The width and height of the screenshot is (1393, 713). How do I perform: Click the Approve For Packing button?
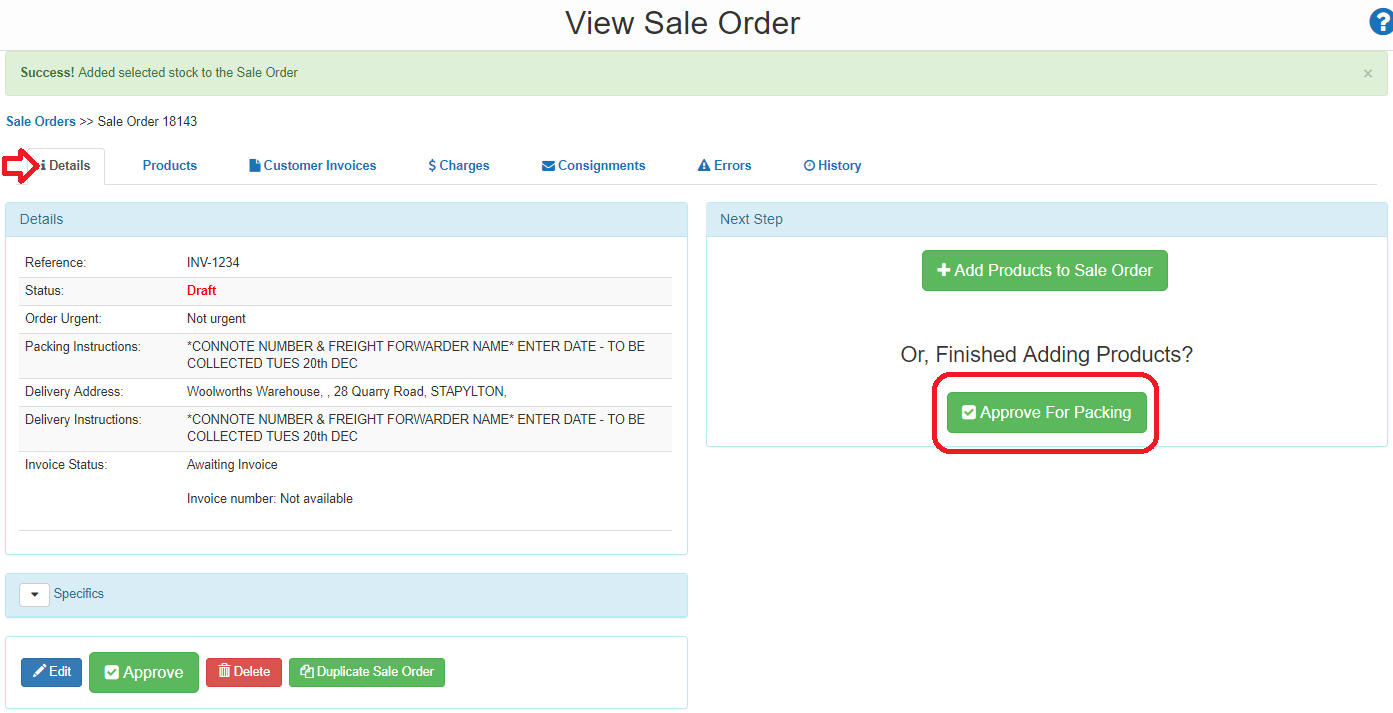[x=1047, y=412]
